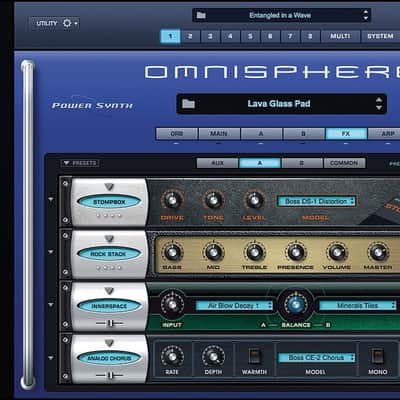Bypass the ROCK STACK effect unit

coord(109,254)
